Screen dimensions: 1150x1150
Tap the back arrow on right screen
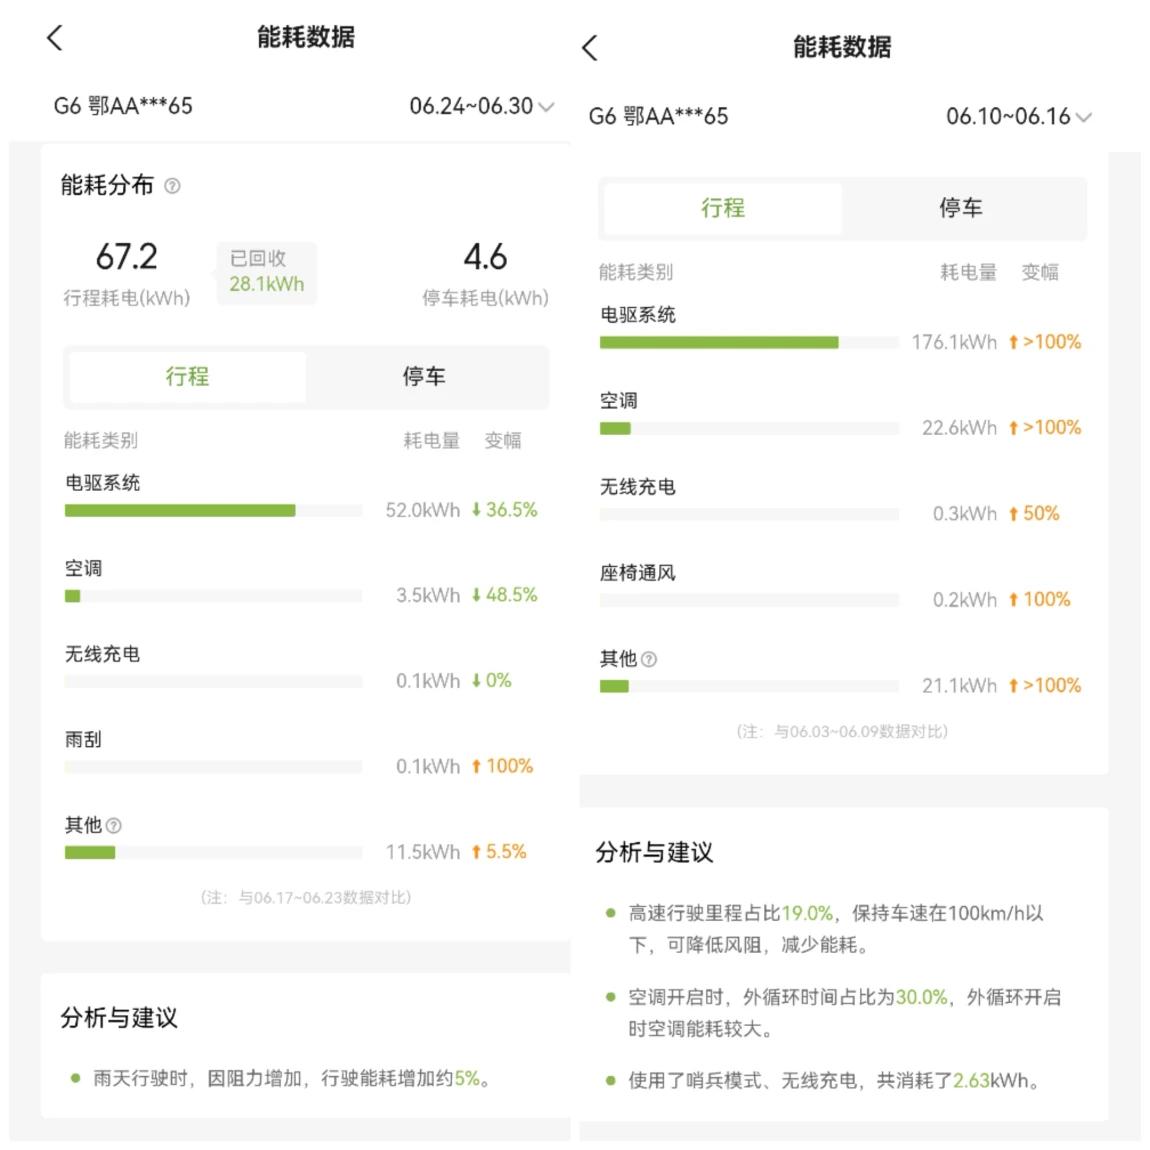pyautogui.click(x=590, y=47)
